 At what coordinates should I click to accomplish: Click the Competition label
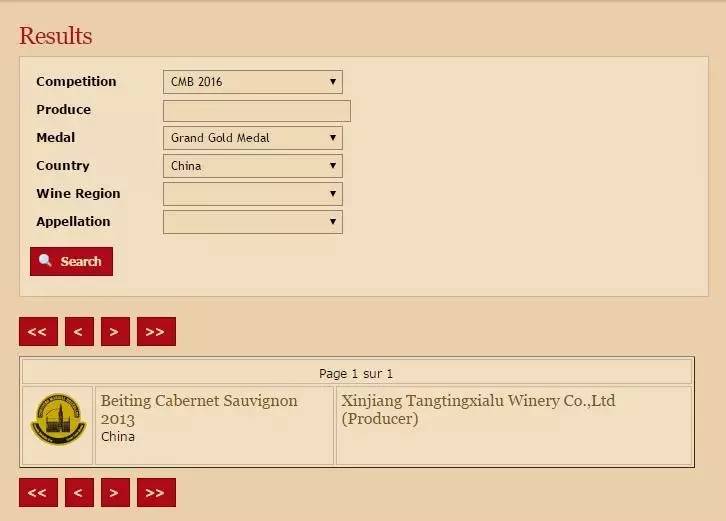click(x=76, y=82)
